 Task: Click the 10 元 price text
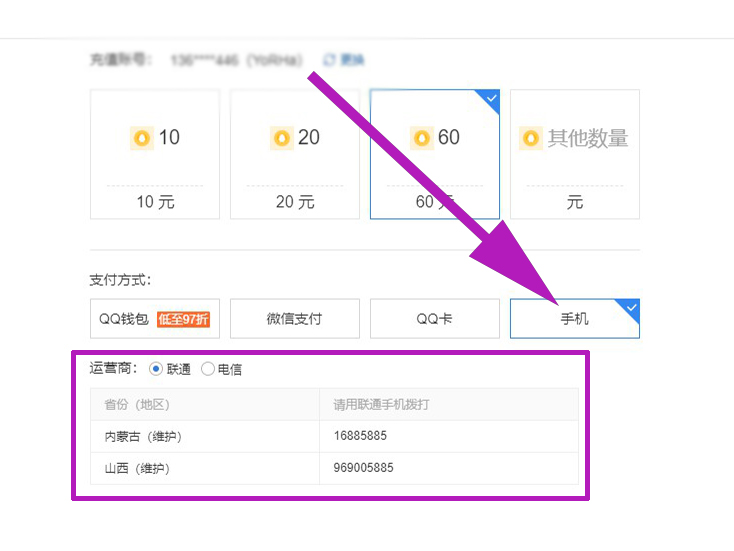155,202
